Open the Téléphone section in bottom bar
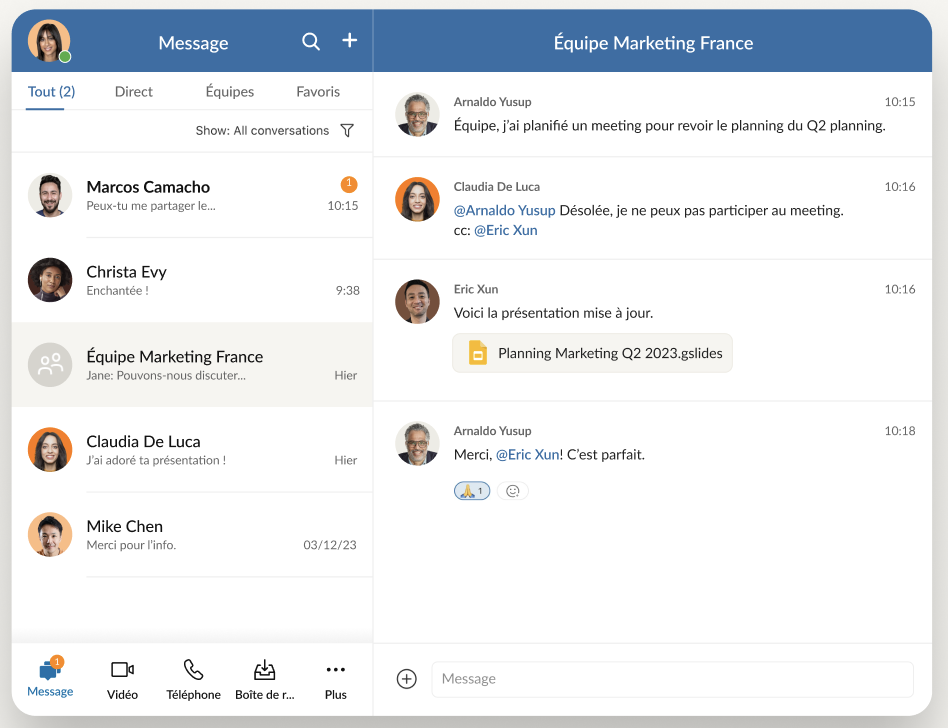 tap(193, 679)
